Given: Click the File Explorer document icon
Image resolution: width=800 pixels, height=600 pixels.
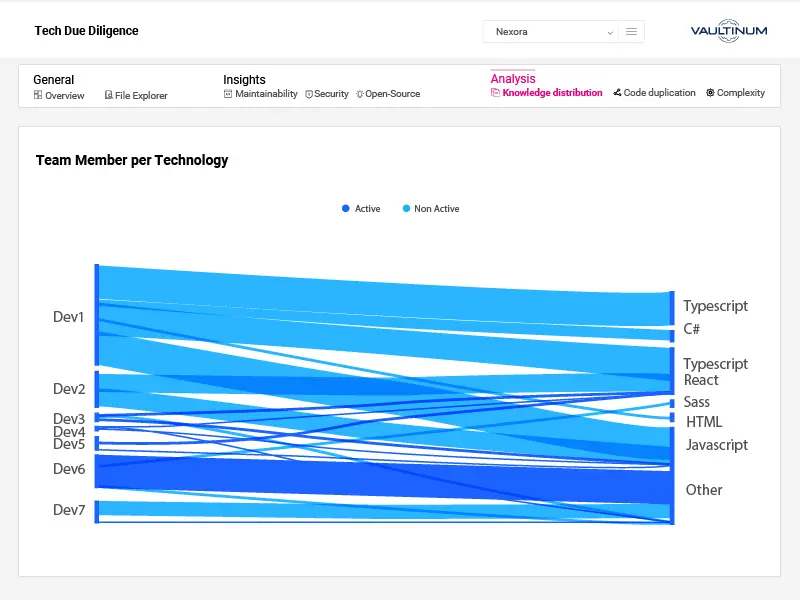Looking at the screenshot, I should [108, 95].
